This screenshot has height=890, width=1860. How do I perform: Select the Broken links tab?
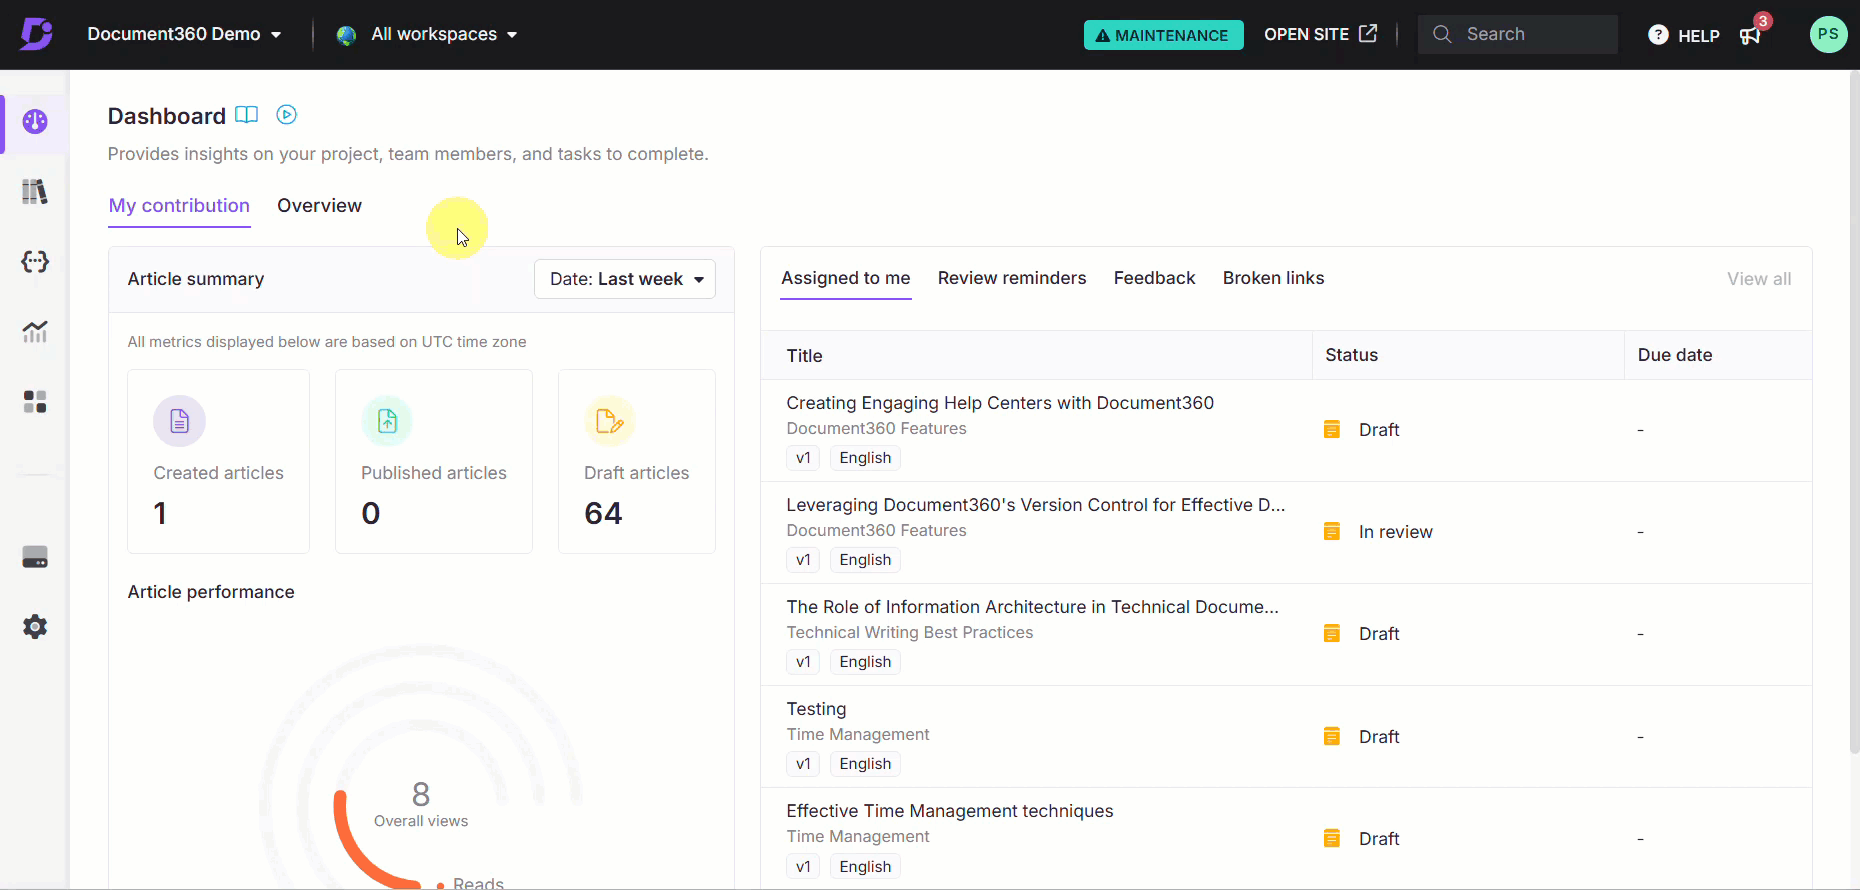[x=1273, y=278]
